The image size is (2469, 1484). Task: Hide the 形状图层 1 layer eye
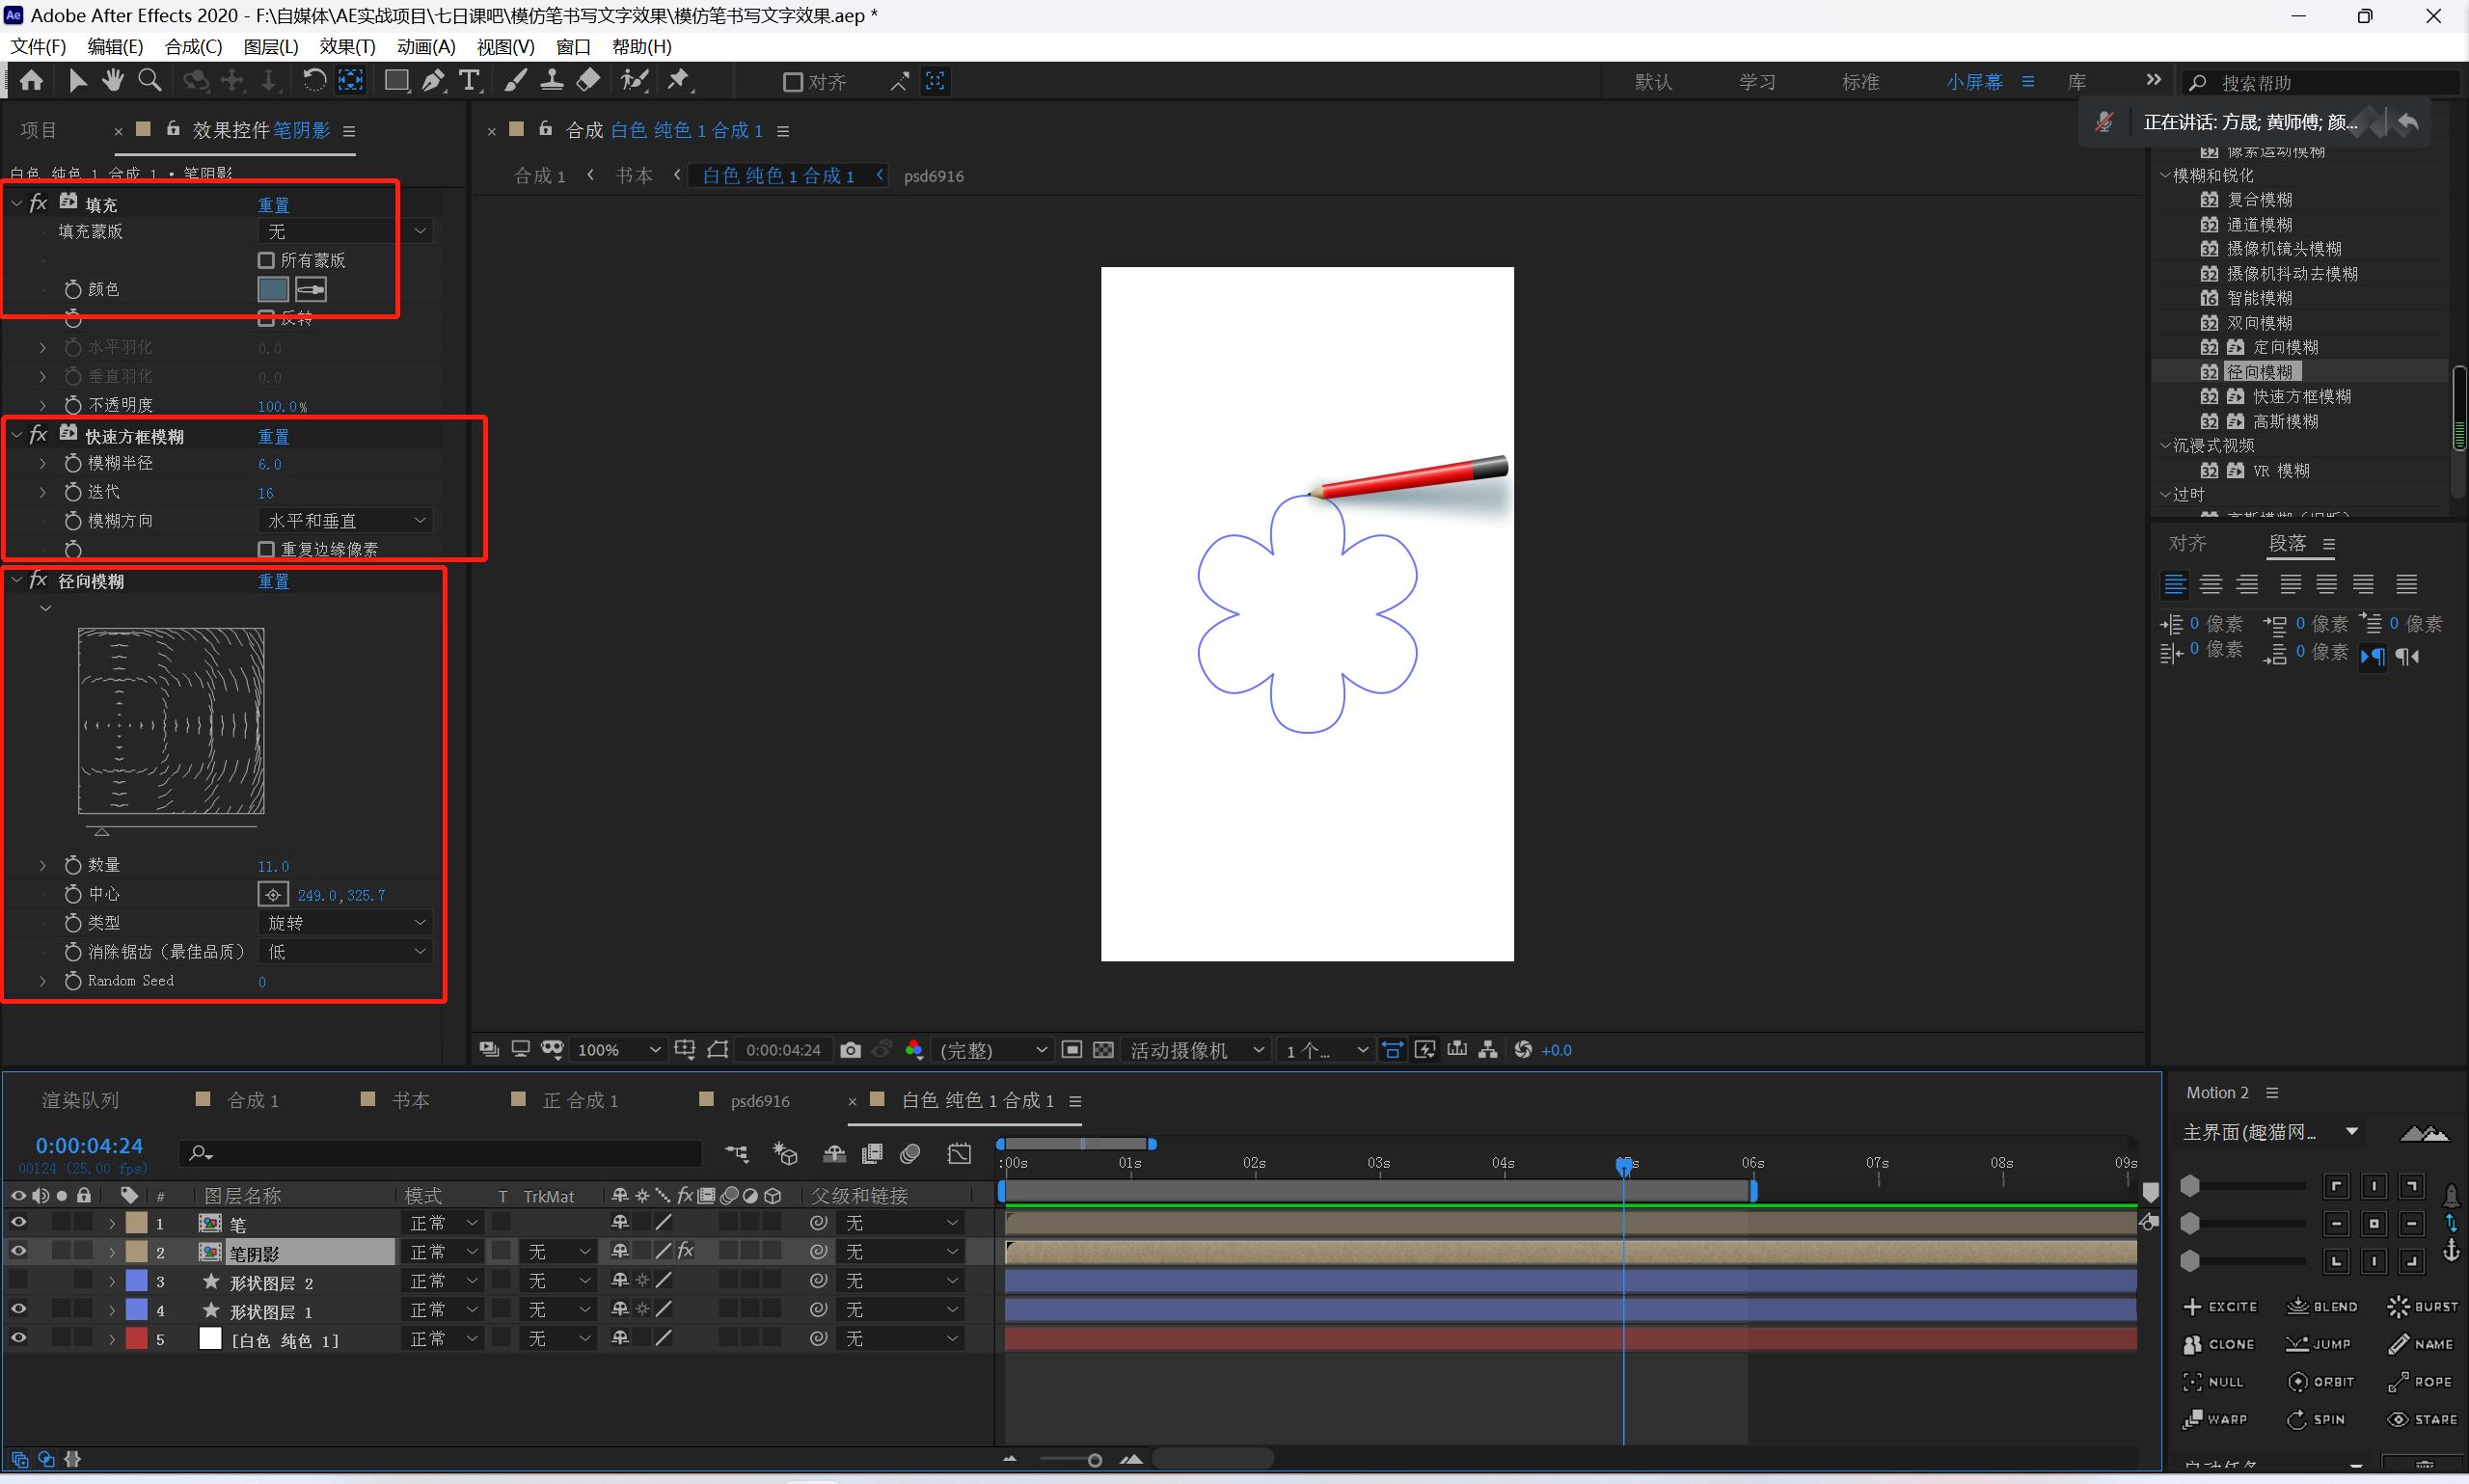tap(18, 1310)
